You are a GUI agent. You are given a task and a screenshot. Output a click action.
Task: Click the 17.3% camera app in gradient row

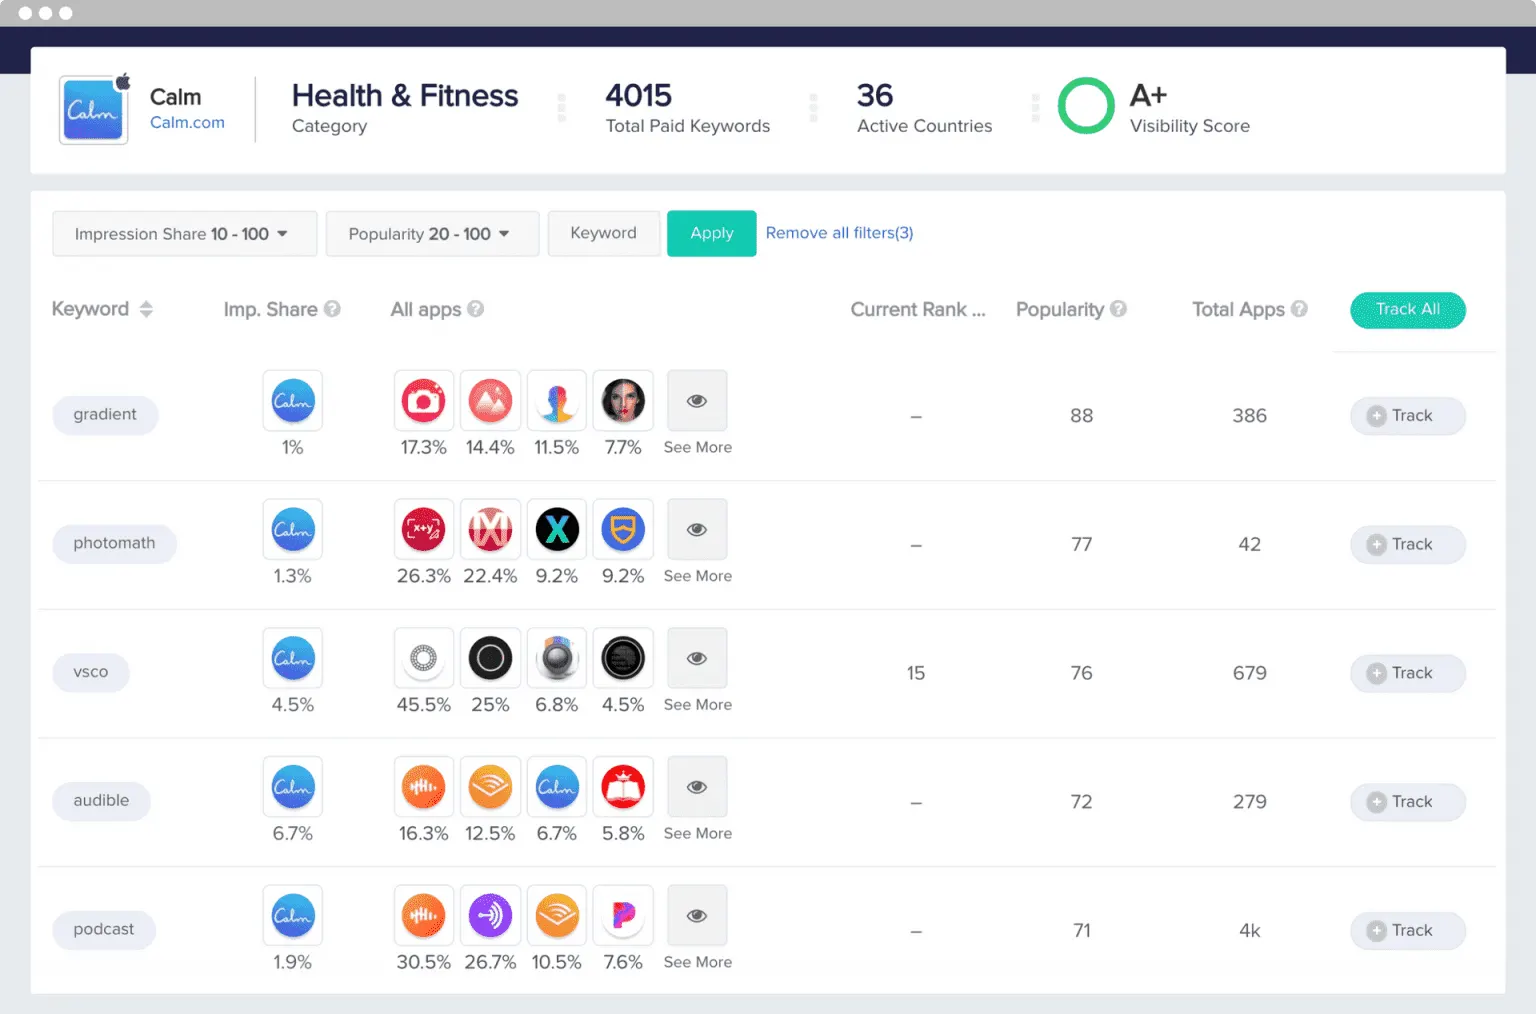click(x=424, y=401)
